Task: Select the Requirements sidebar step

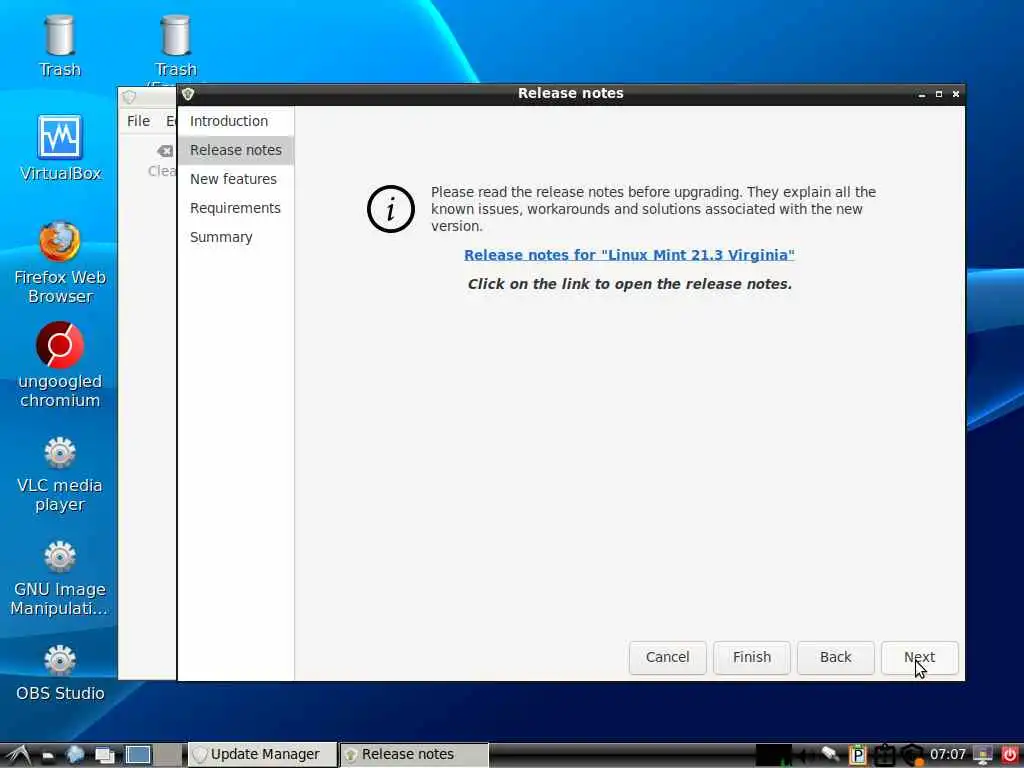Action: (236, 208)
